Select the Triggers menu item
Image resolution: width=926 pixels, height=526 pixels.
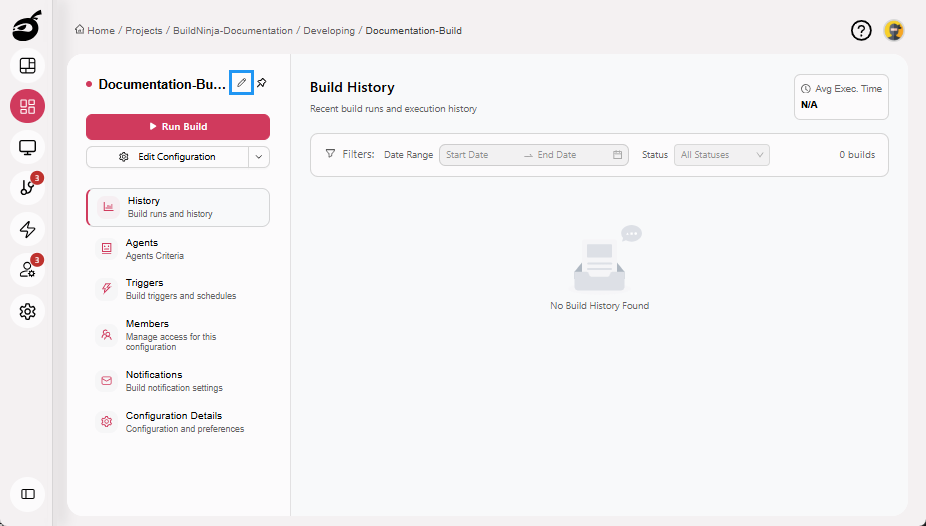pyautogui.click(x=178, y=289)
